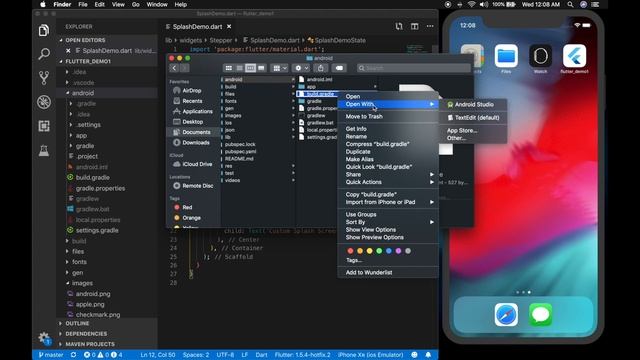Open Finder action gear dropdown
640x360 pixels.
pos(302,68)
